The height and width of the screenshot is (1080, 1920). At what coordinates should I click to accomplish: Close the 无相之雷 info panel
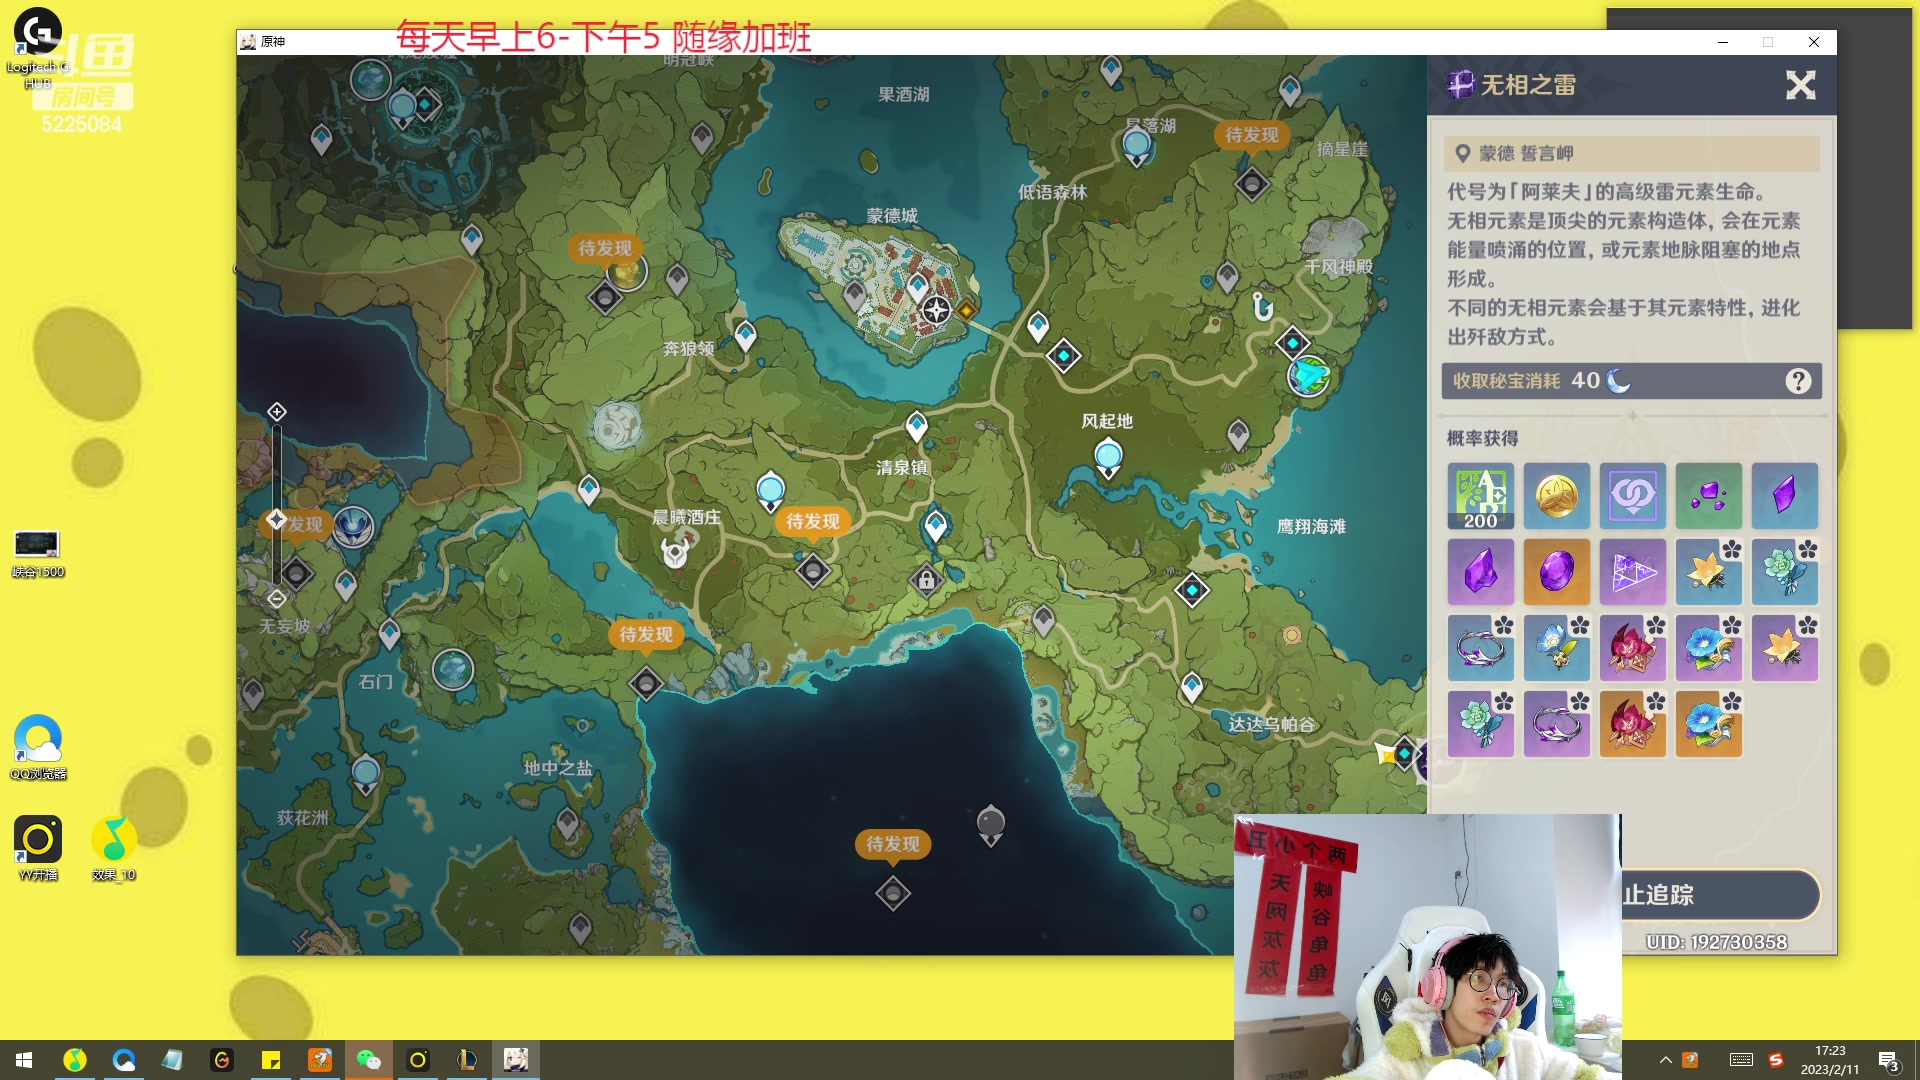tap(1800, 85)
